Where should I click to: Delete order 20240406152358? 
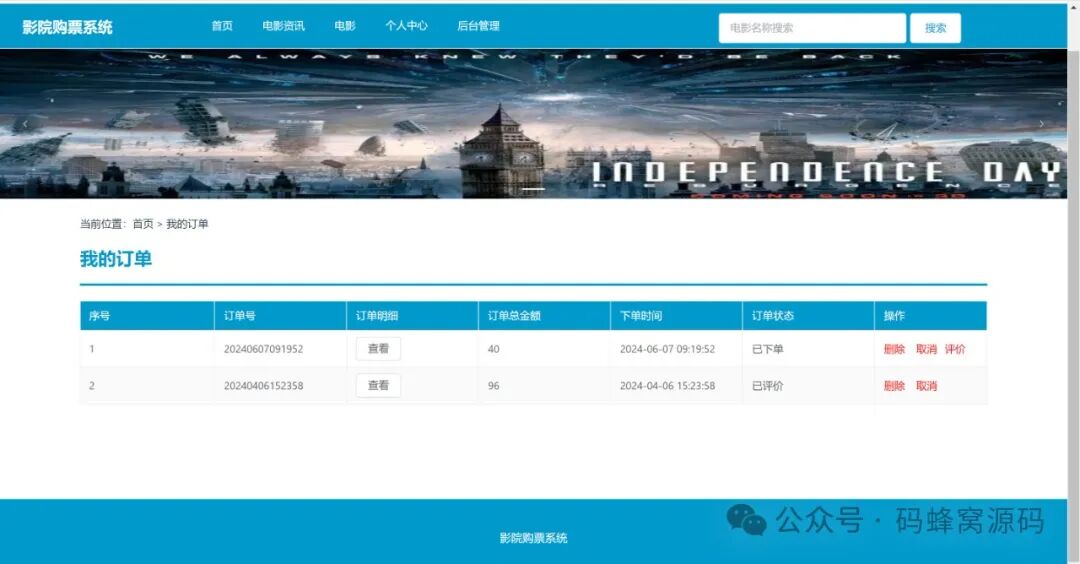click(894, 386)
